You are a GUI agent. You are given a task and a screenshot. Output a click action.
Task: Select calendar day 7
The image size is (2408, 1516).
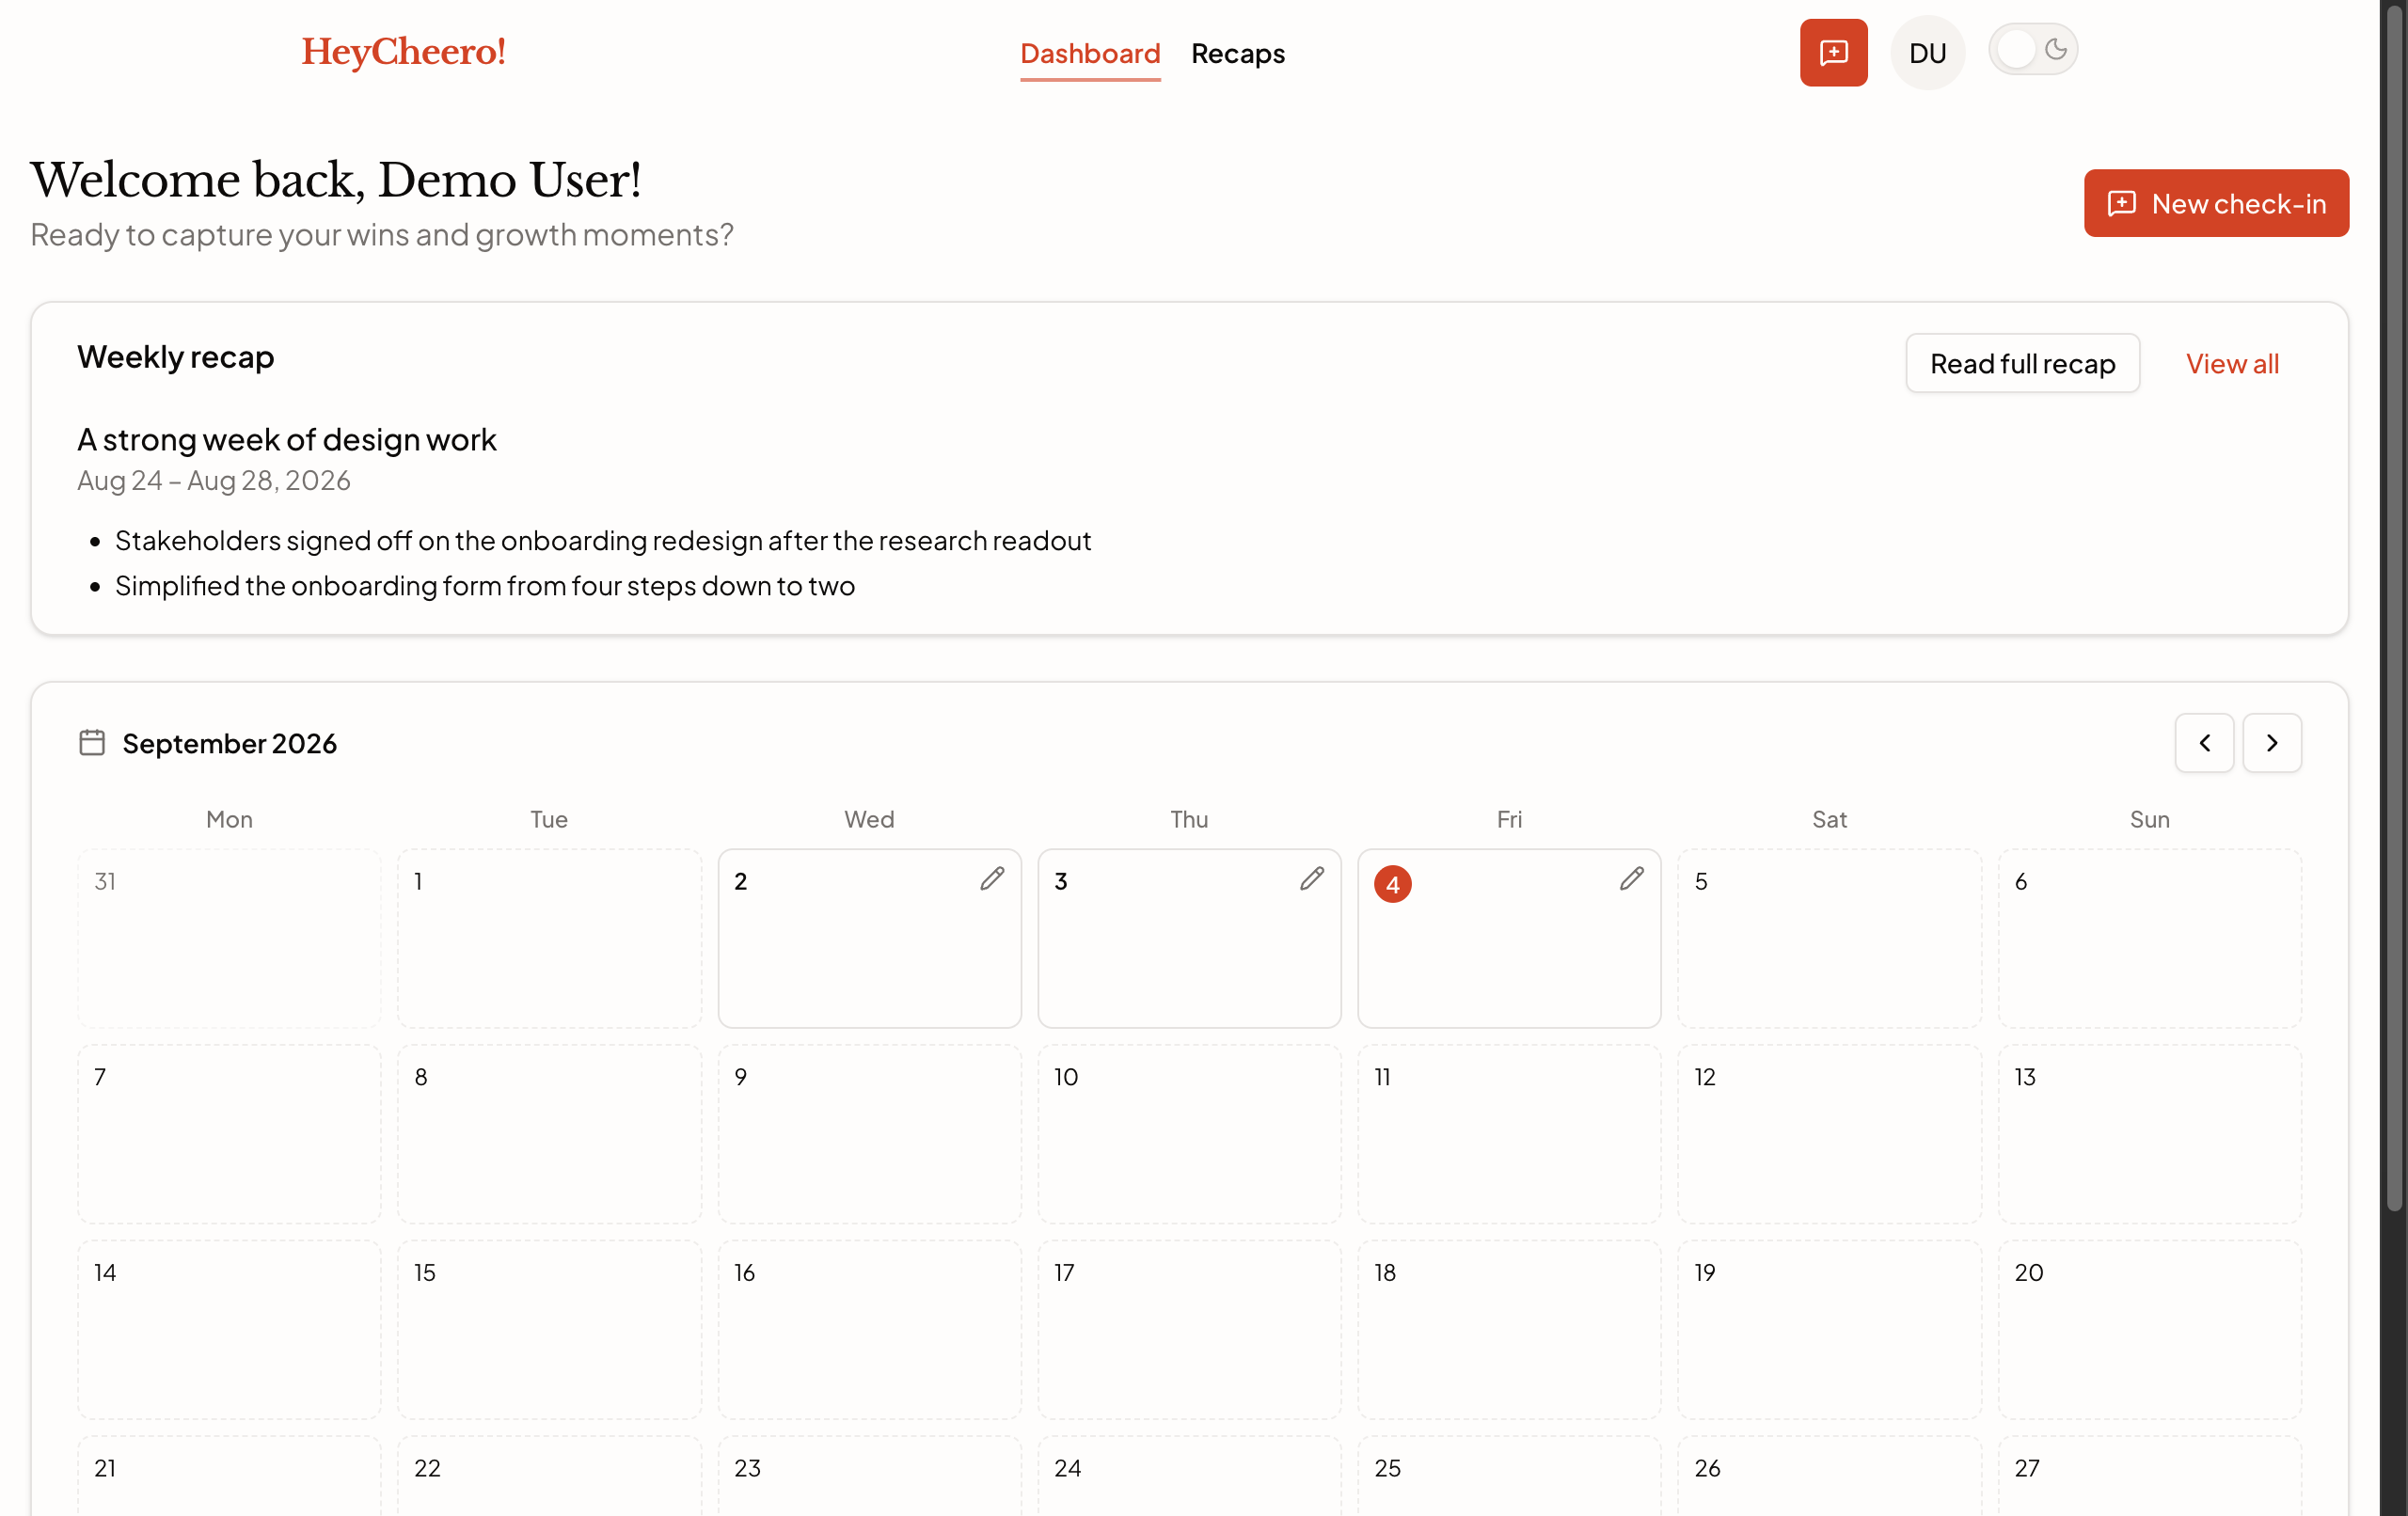coord(229,1134)
